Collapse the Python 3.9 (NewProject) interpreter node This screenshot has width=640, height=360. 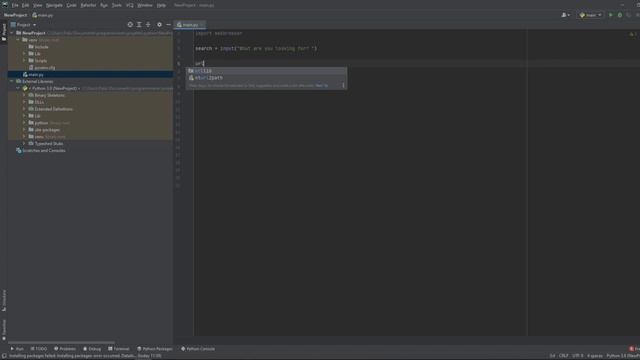18,89
